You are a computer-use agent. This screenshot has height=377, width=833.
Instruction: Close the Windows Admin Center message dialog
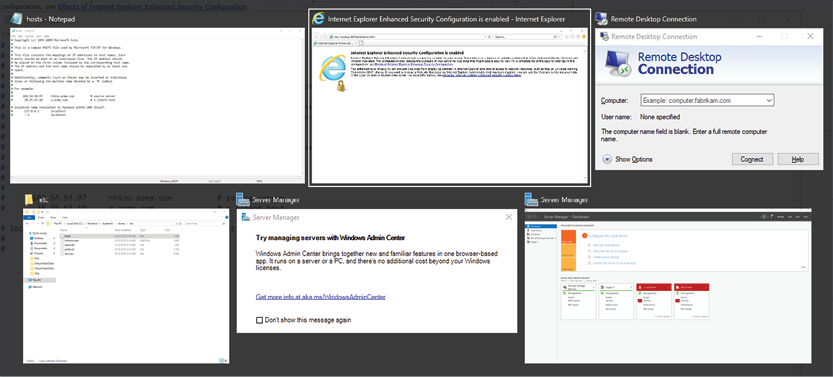pyautogui.click(x=508, y=217)
